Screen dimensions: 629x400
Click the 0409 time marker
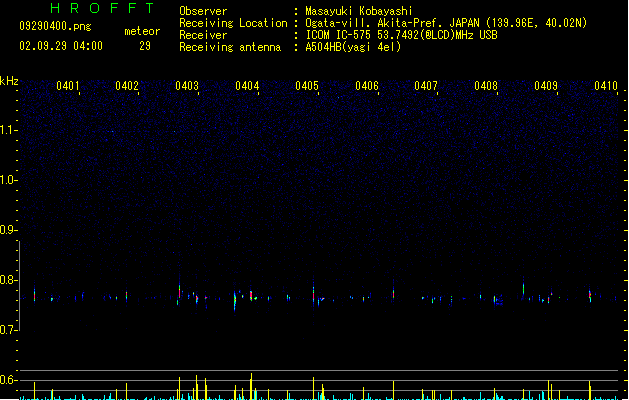click(546, 86)
